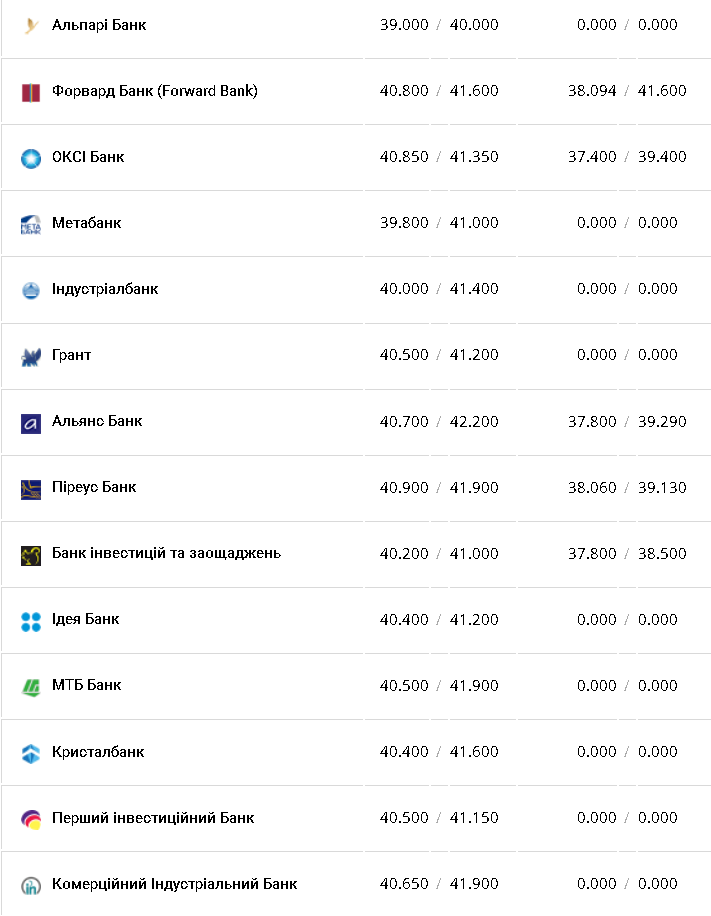Click the Форвард Банк red logo icon

coord(31,92)
